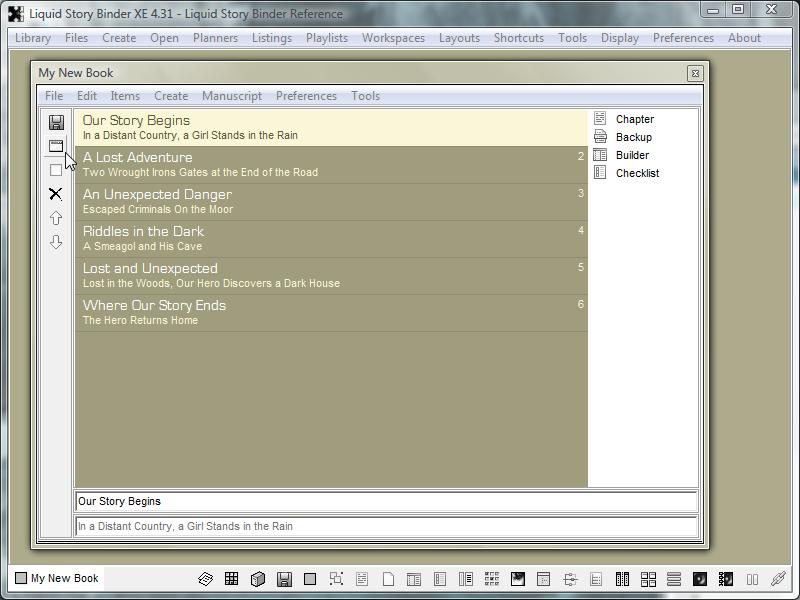This screenshot has width=800, height=600.
Task: Click the 3D cube icon in the bottom toolbar
Action: pos(257,579)
